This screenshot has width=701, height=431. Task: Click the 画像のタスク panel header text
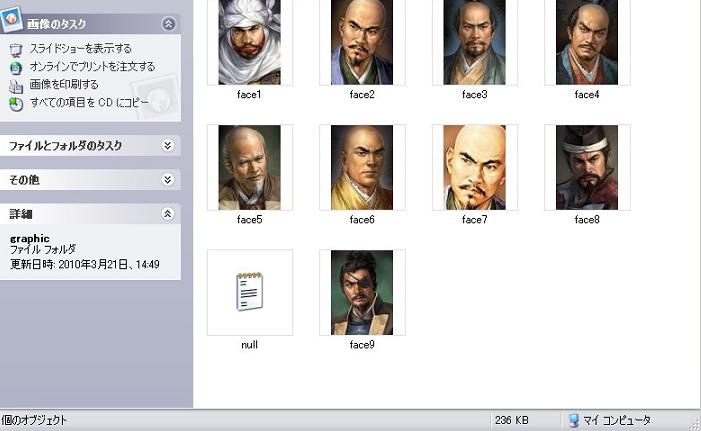(x=56, y=24)
